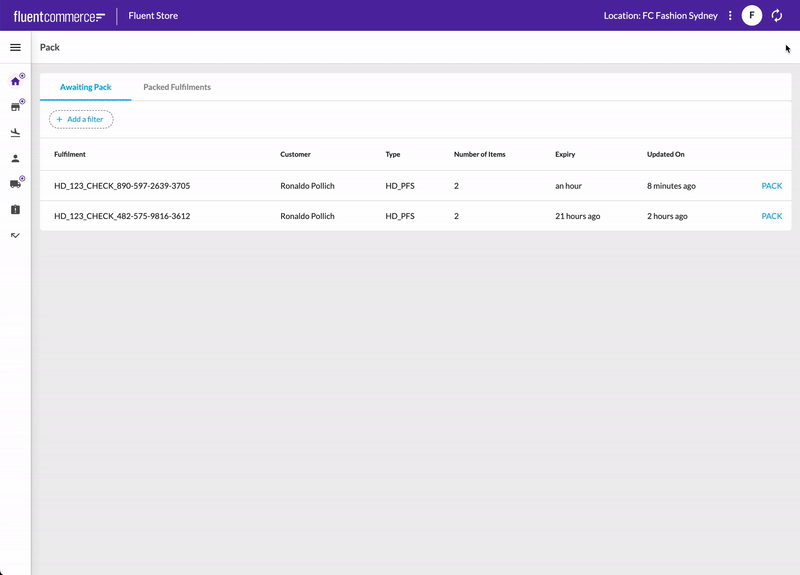The height and width of the screenshot is (575, 800).
Task: Switch to Packed Fulfilments tab
Action: coord(177,87)
